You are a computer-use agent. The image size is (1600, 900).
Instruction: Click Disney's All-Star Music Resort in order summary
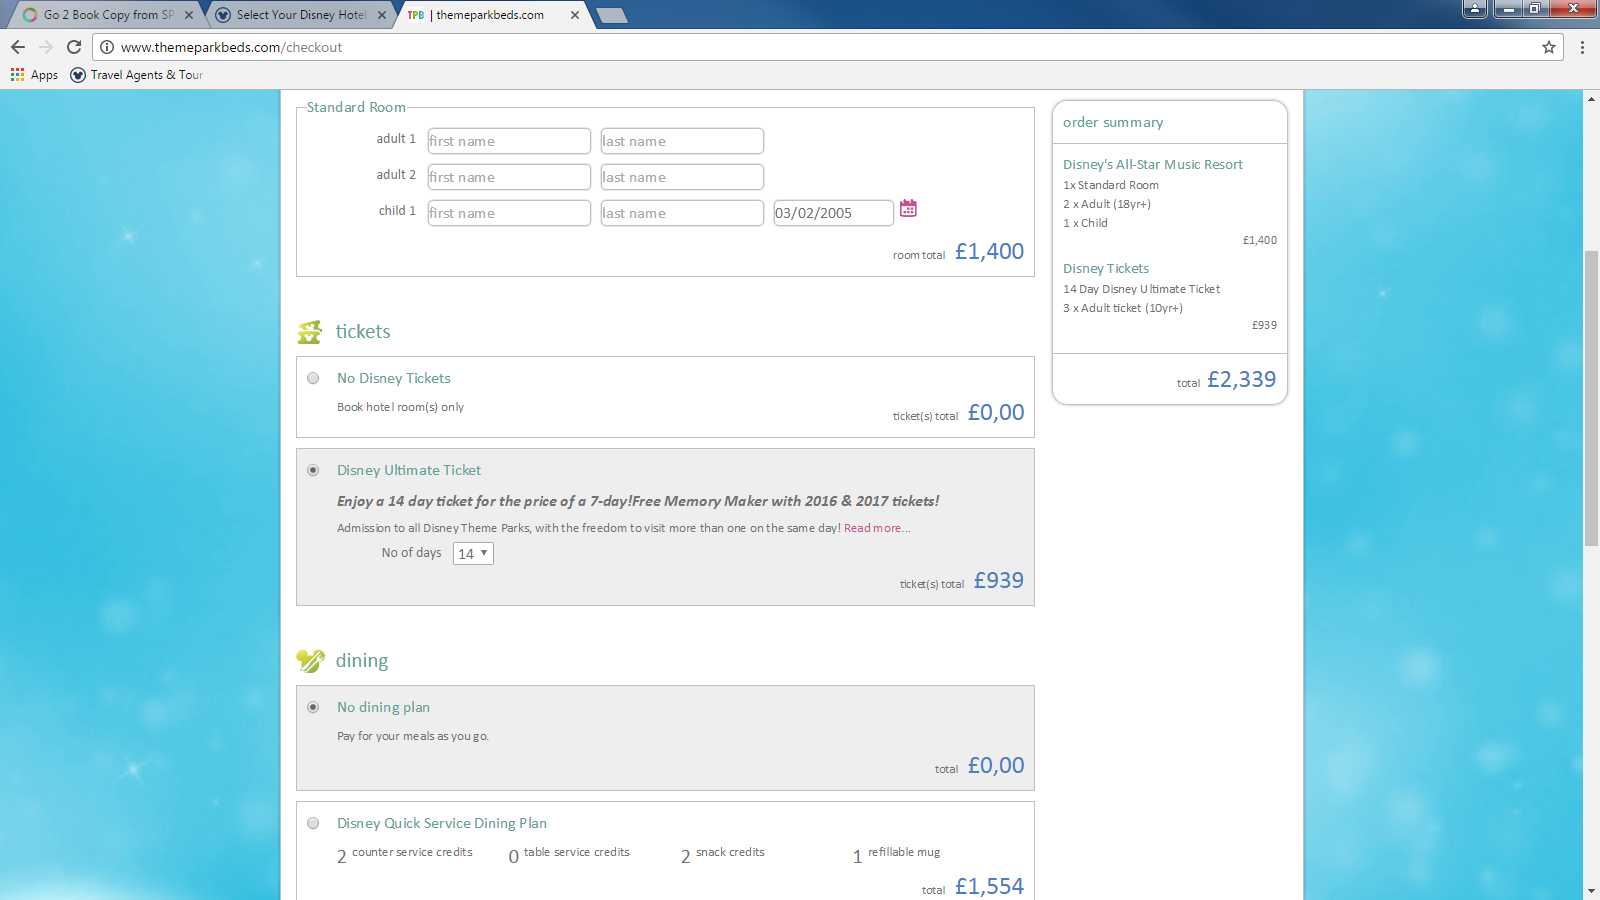1153,164
